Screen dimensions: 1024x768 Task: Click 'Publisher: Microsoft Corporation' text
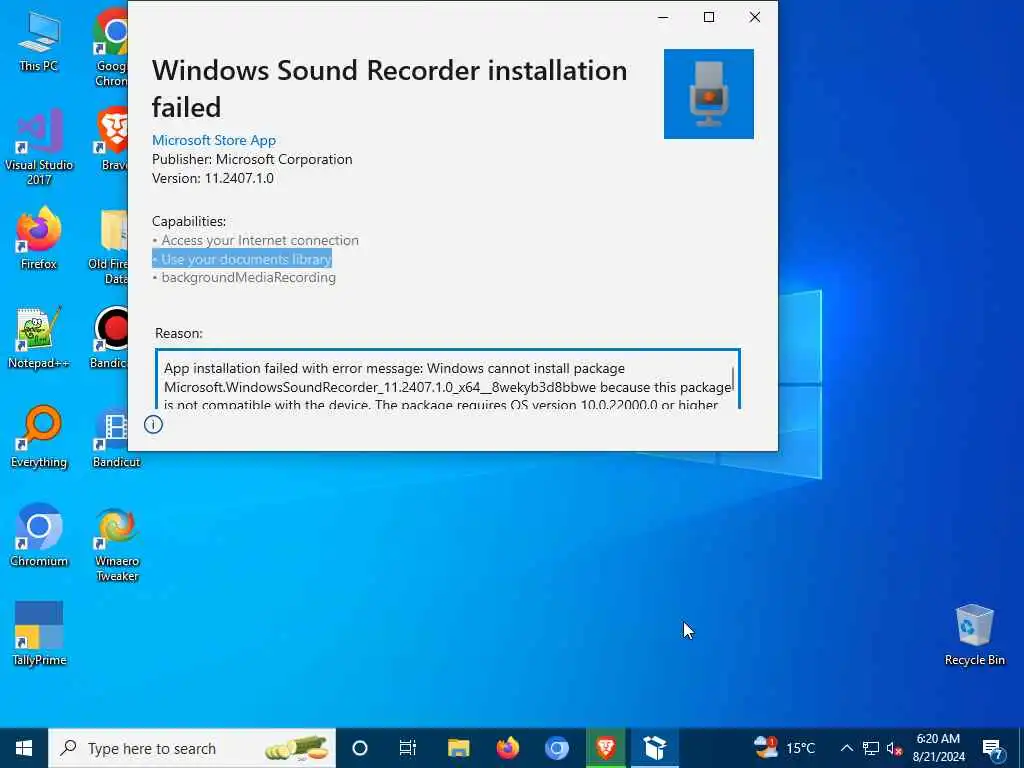252,159
